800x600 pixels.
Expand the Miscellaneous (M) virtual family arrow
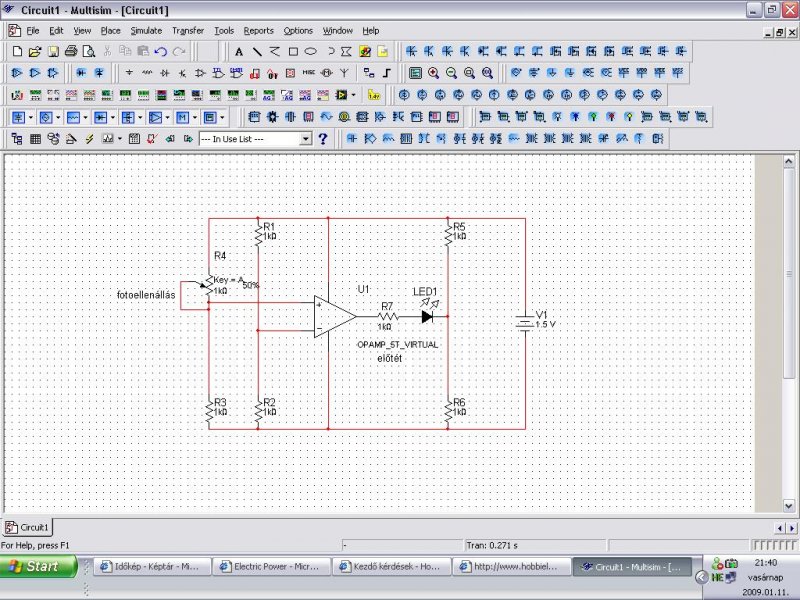pos(195,117)
